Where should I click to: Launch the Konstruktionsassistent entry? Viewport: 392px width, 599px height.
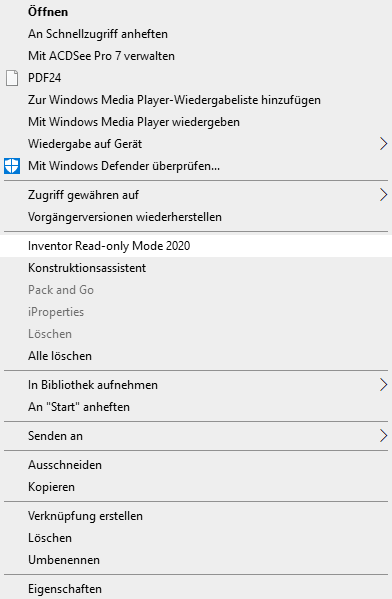tap(196, 268)
